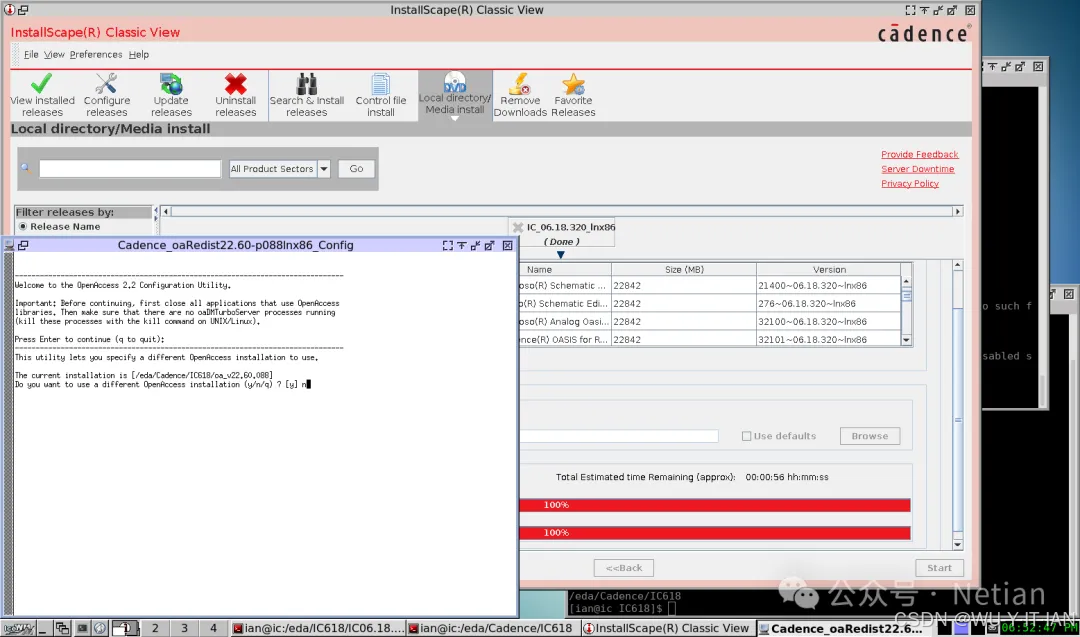Focus the install directory path field
Image resolution: width=1080 pixels, height=637 pixels.
(x=619, y=436)
